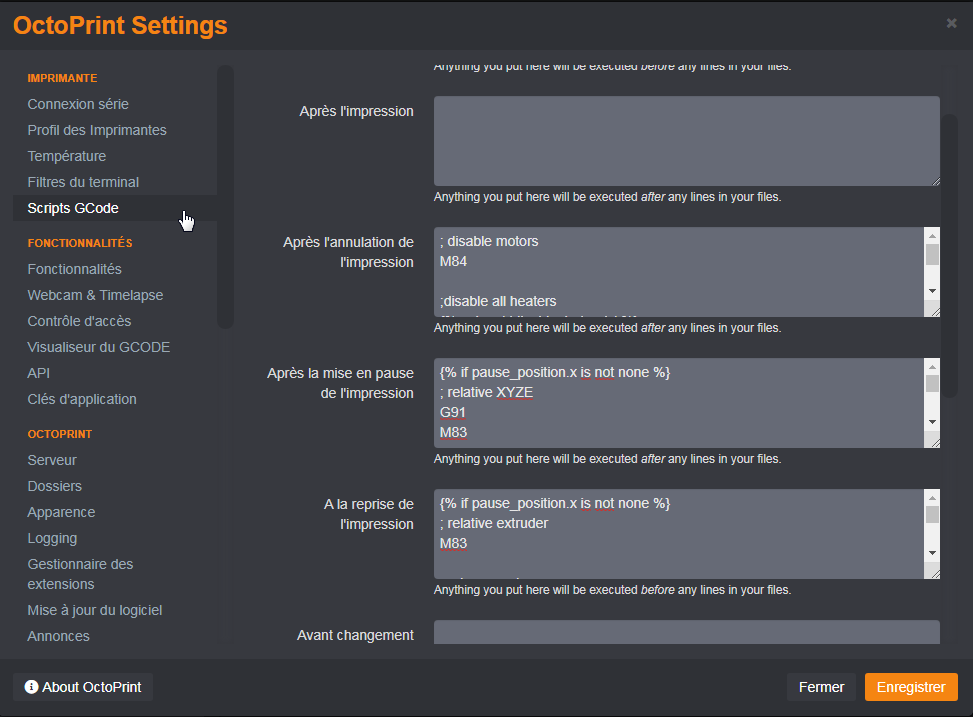
Task: Click '; disable motors' comment line
Action: click(489, 241)
